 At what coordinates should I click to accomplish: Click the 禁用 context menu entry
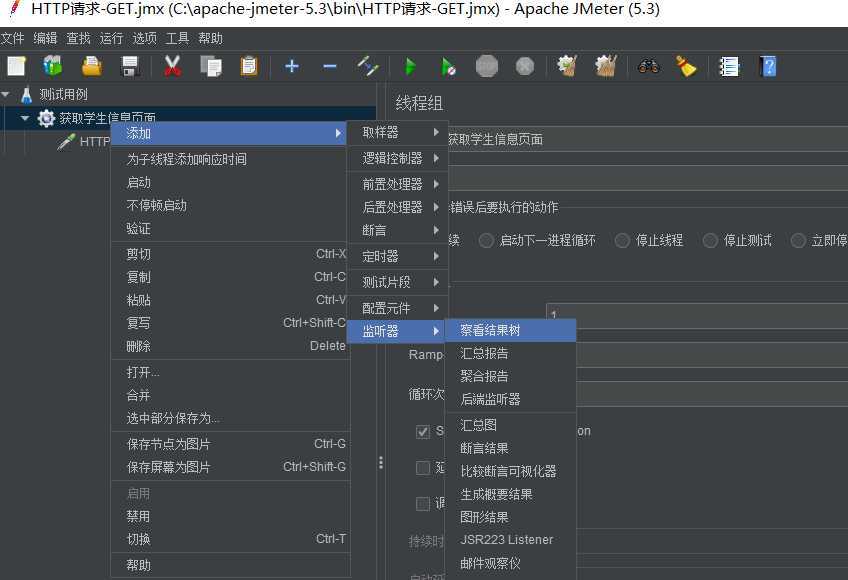[231, 517]
